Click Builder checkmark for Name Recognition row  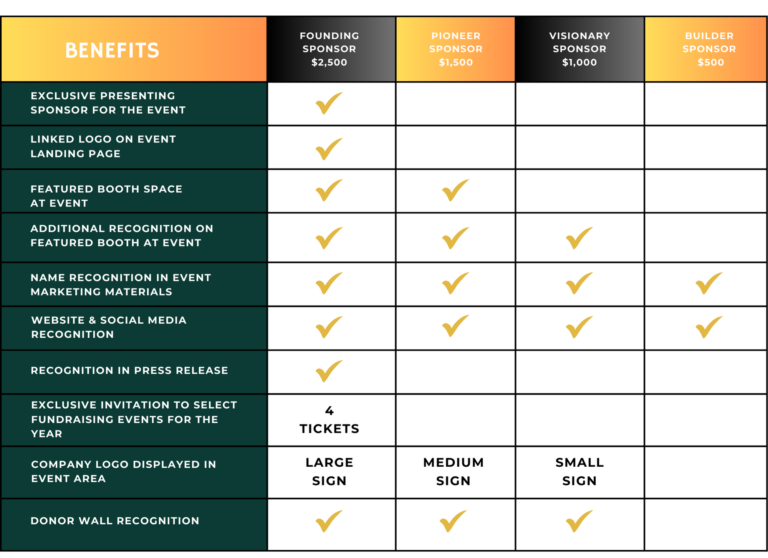(709, 284)
